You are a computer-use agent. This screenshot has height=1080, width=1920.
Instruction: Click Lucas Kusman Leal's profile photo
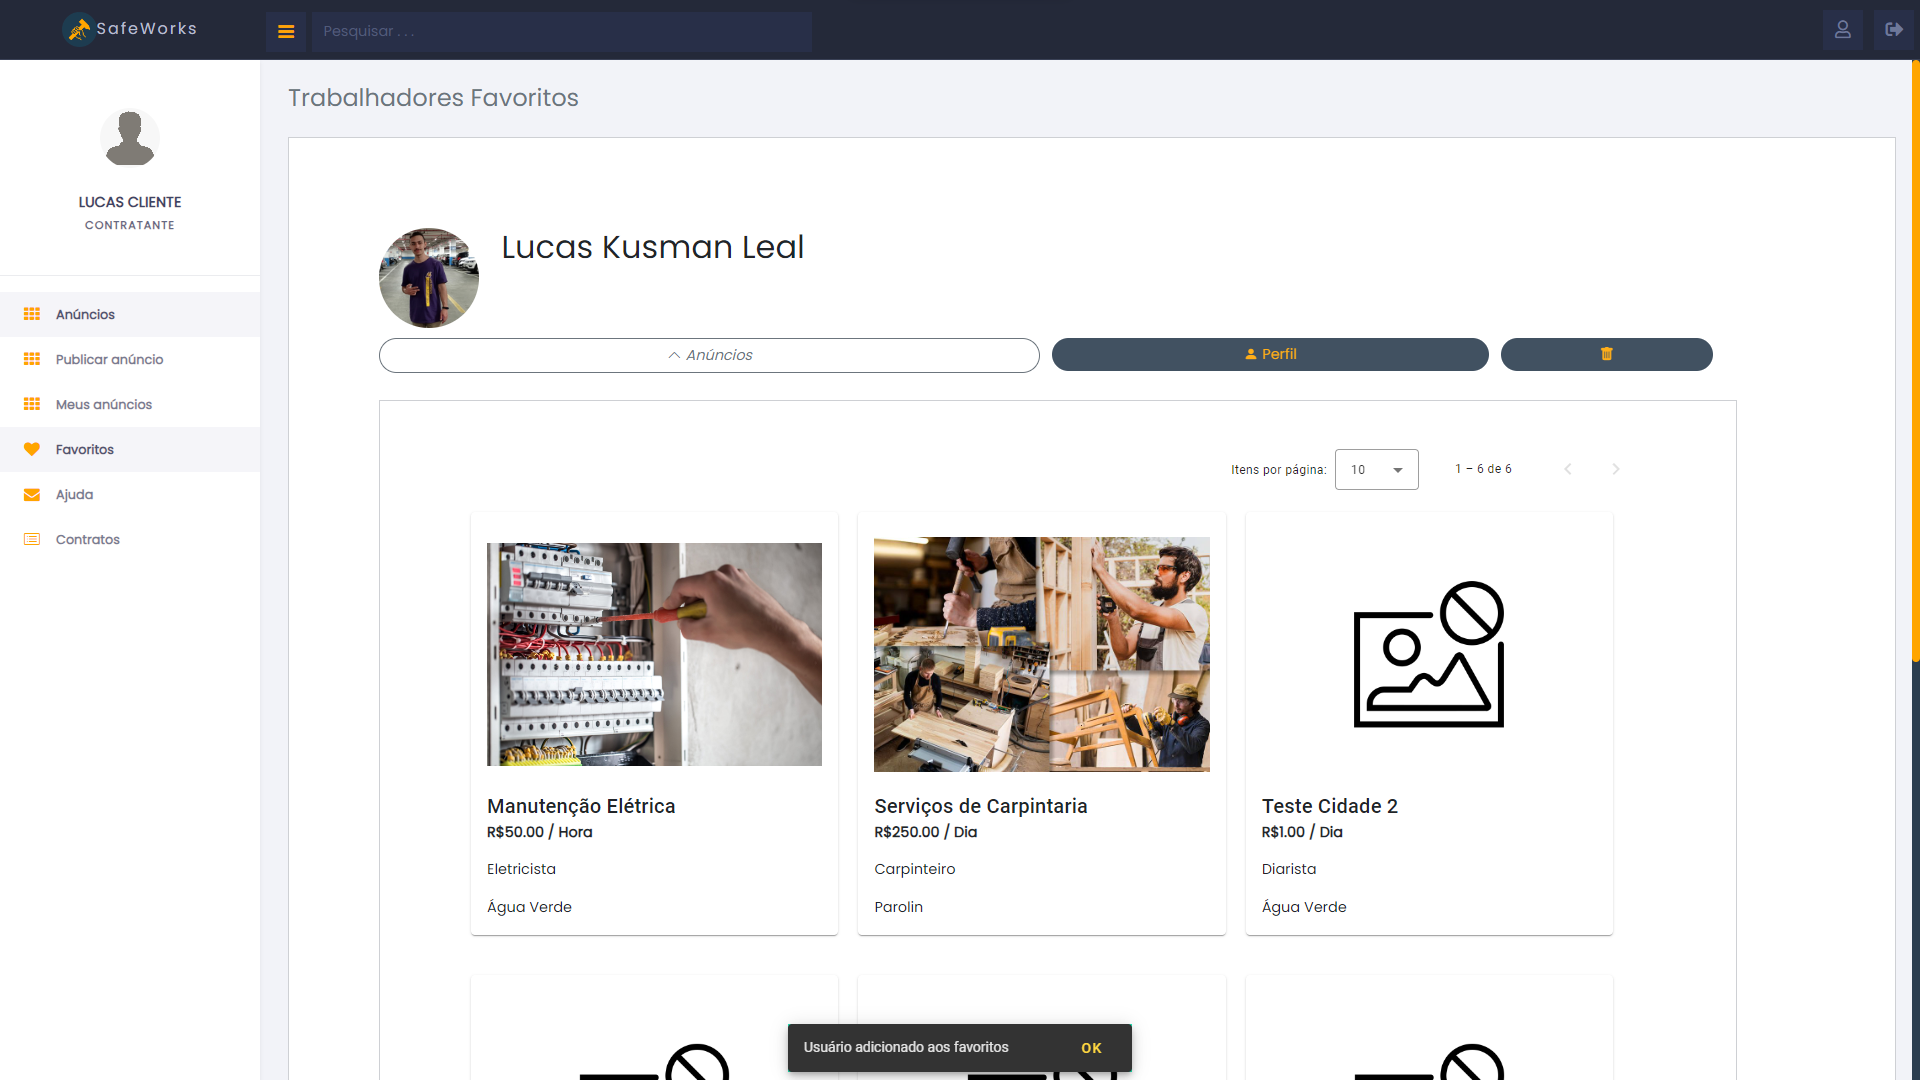pyautogui.click(x=429, y=278)
